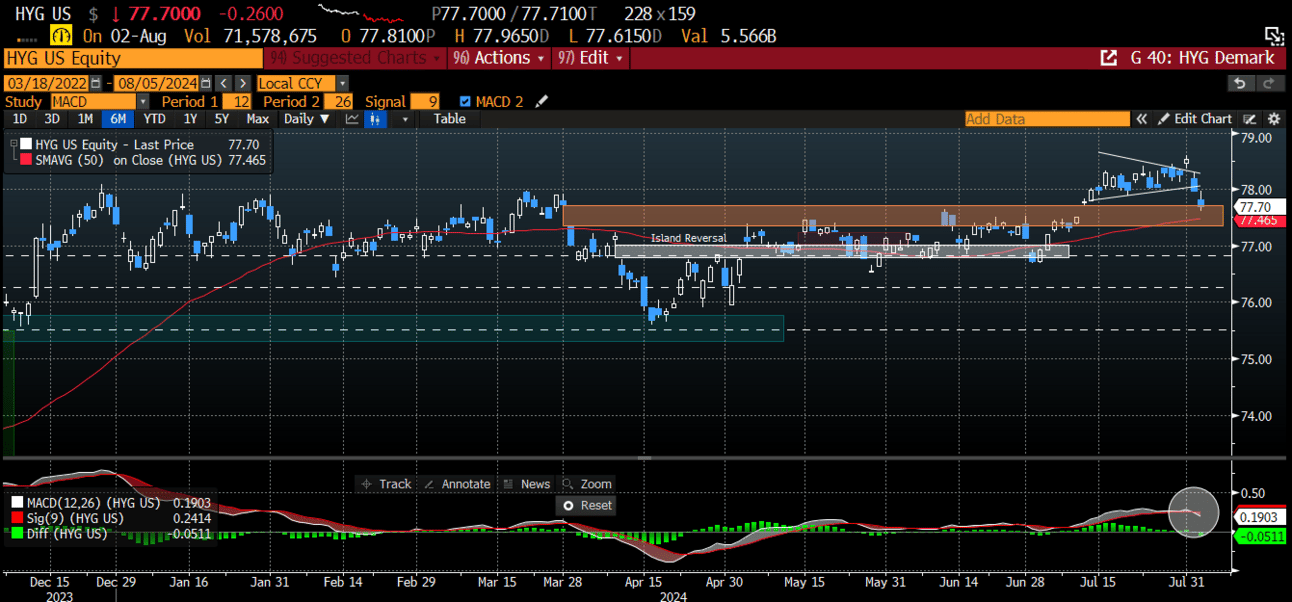Image resolution: width=1292 pixels, height=602 pixels.
Task: Open the end date calendar picker
Action: [206, 83]
